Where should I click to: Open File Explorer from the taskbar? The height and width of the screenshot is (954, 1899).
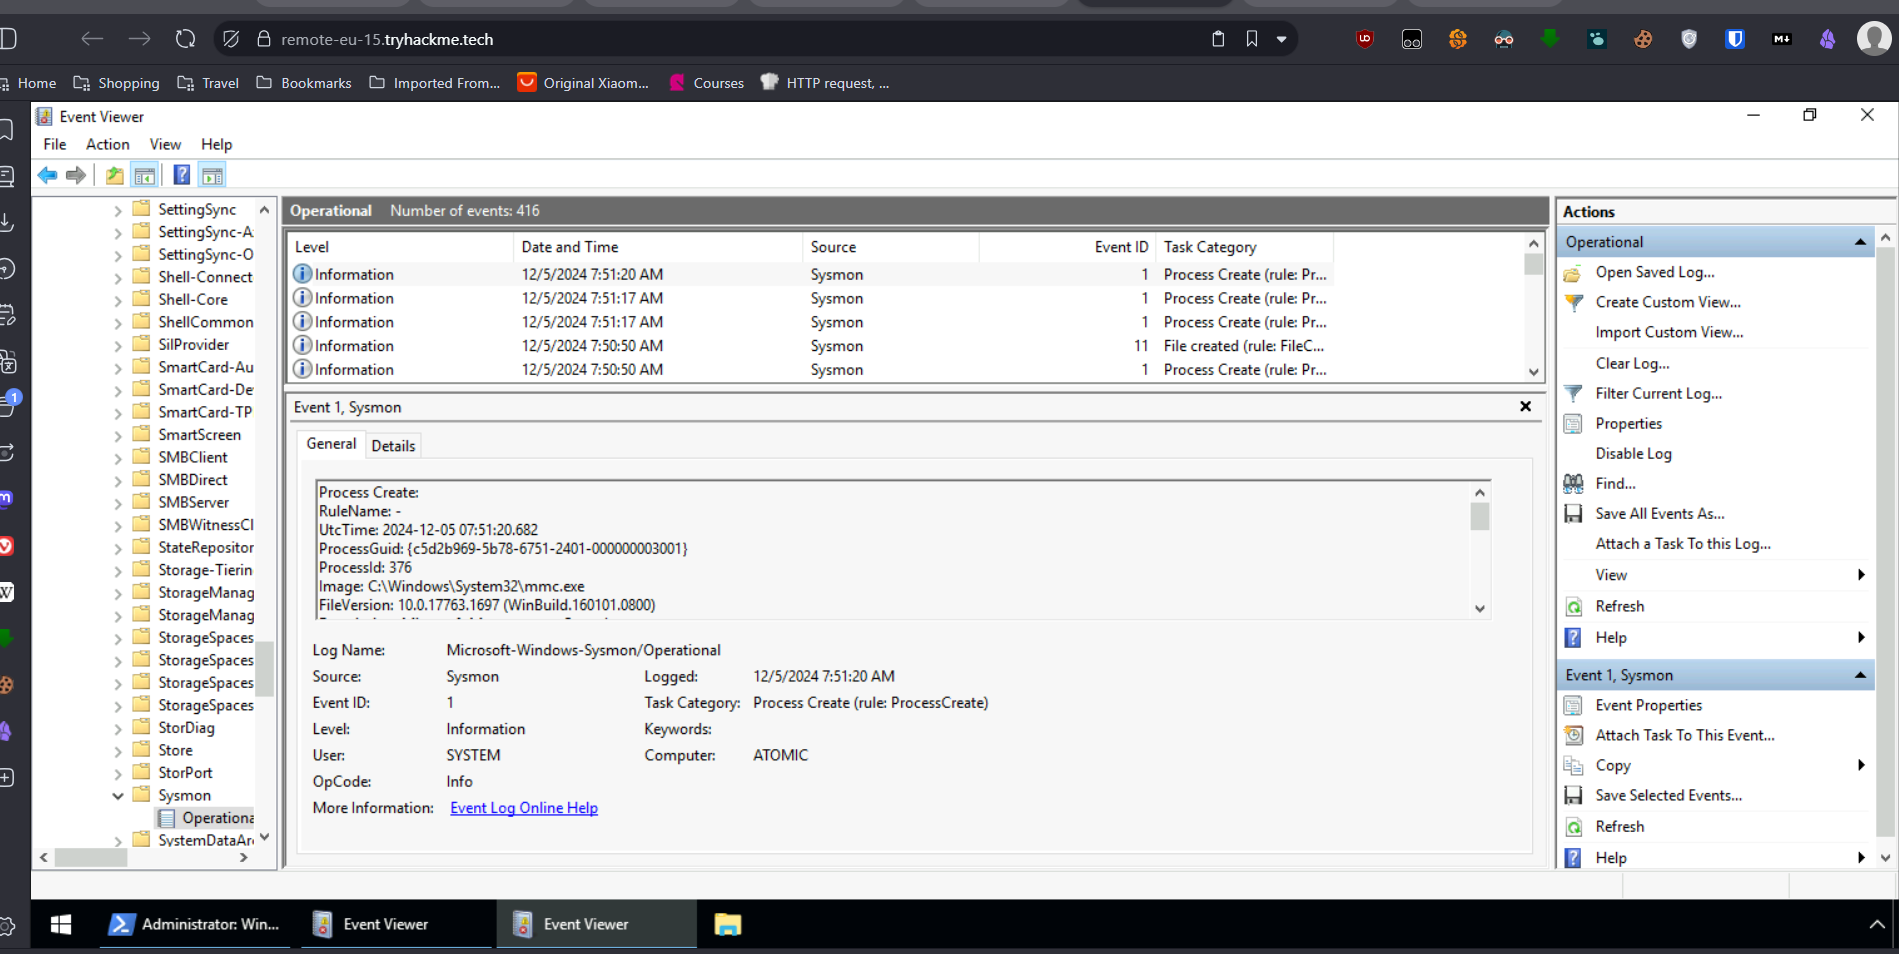727,924
